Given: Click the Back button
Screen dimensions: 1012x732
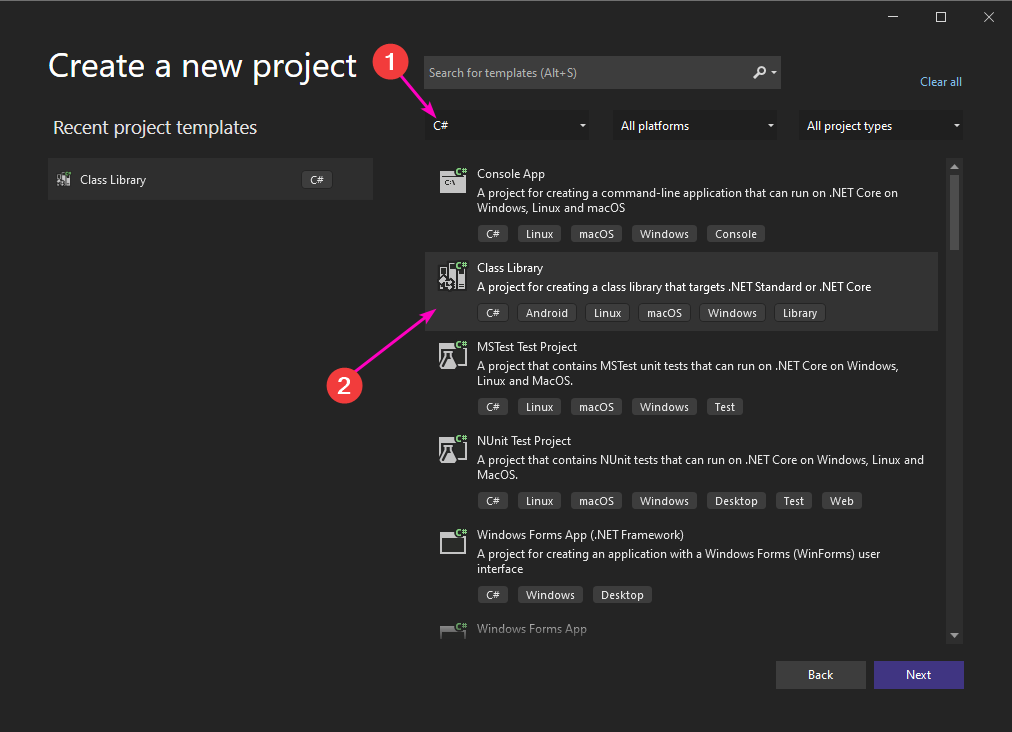Looking at the screenshot, I should click(x=820, y=675).
